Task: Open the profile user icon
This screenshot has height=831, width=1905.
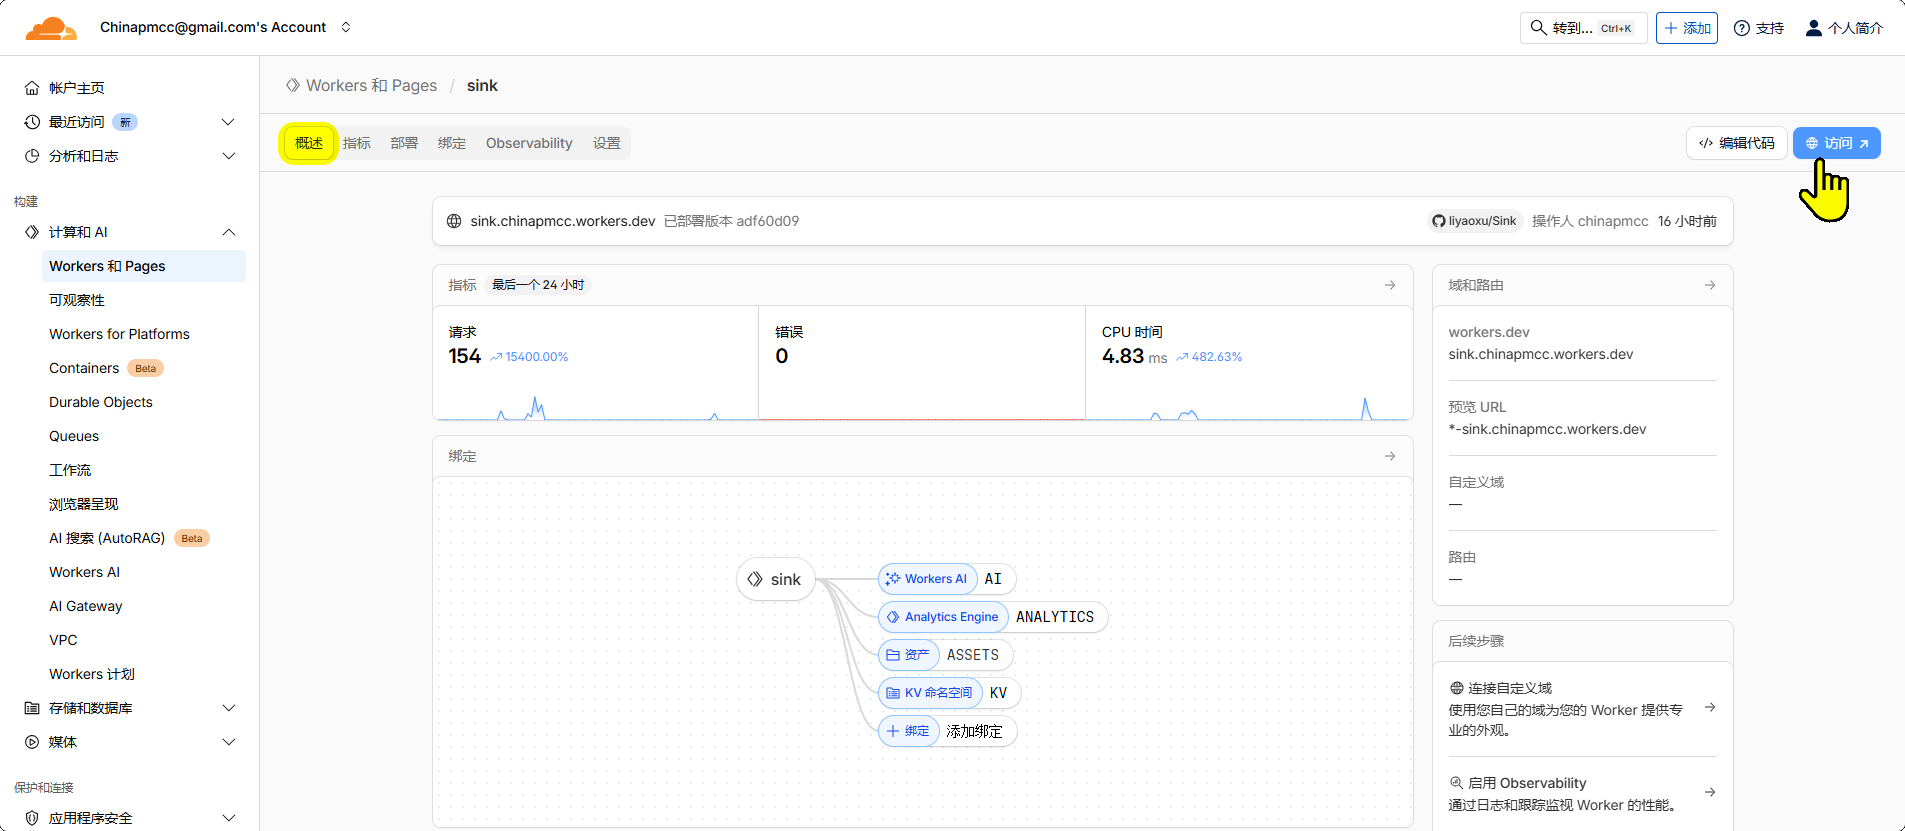Action: 1813,28
